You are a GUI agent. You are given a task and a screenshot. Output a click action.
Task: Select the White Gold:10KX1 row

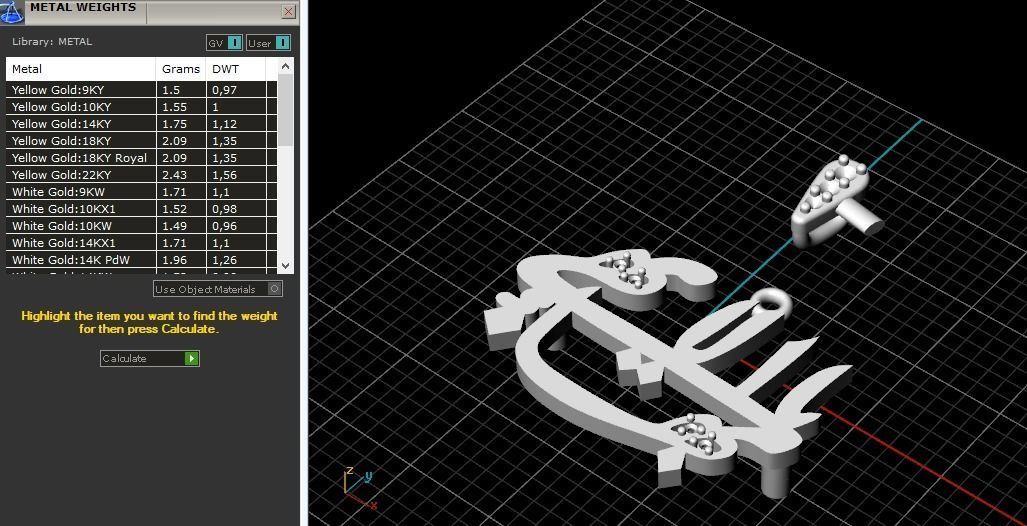pyautogui.click(x=141, y=209)
